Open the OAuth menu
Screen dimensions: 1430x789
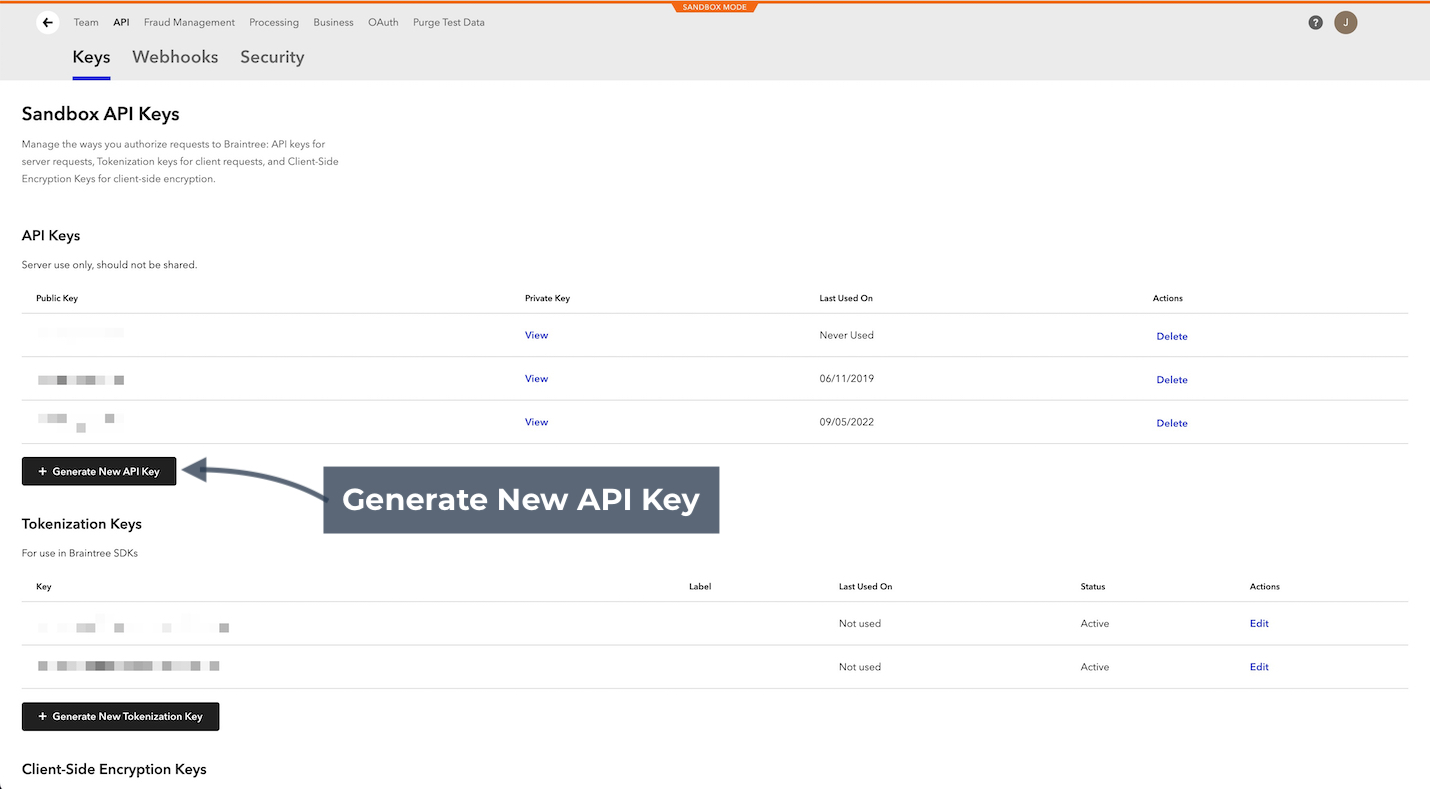pos(383,22)
